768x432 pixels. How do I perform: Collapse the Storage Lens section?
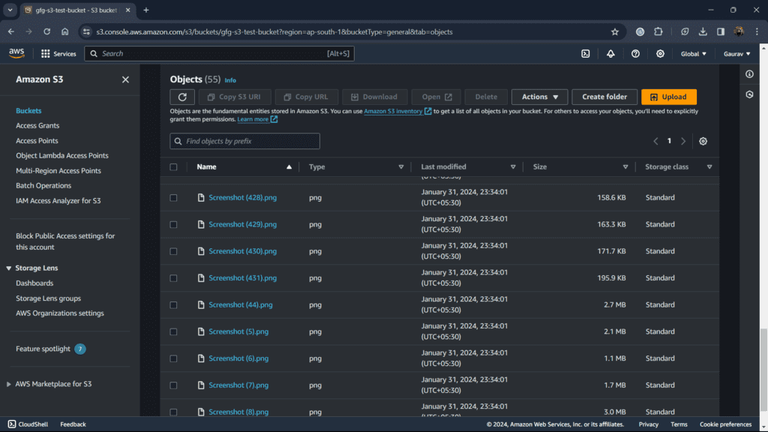pyautogui.click(x=9, y=268)
